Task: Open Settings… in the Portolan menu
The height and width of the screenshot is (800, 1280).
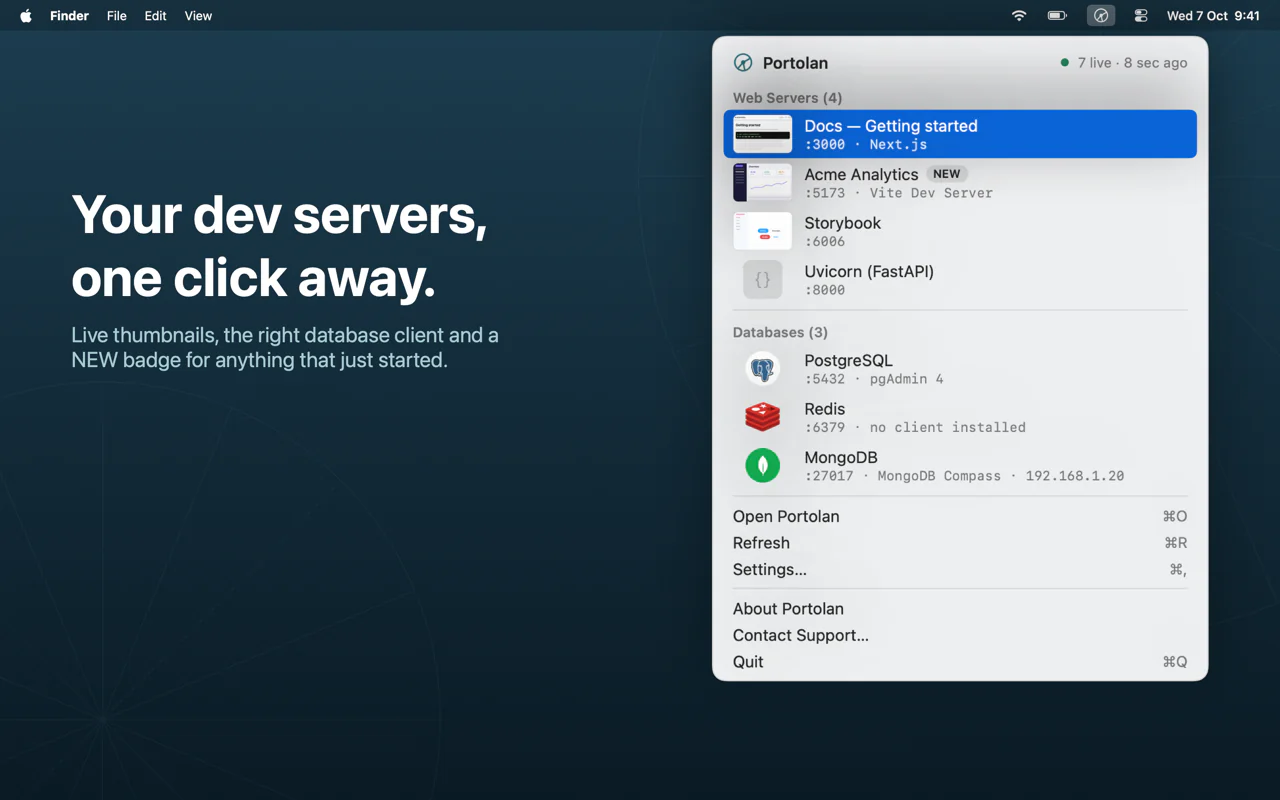Action: tap(960, 570)
